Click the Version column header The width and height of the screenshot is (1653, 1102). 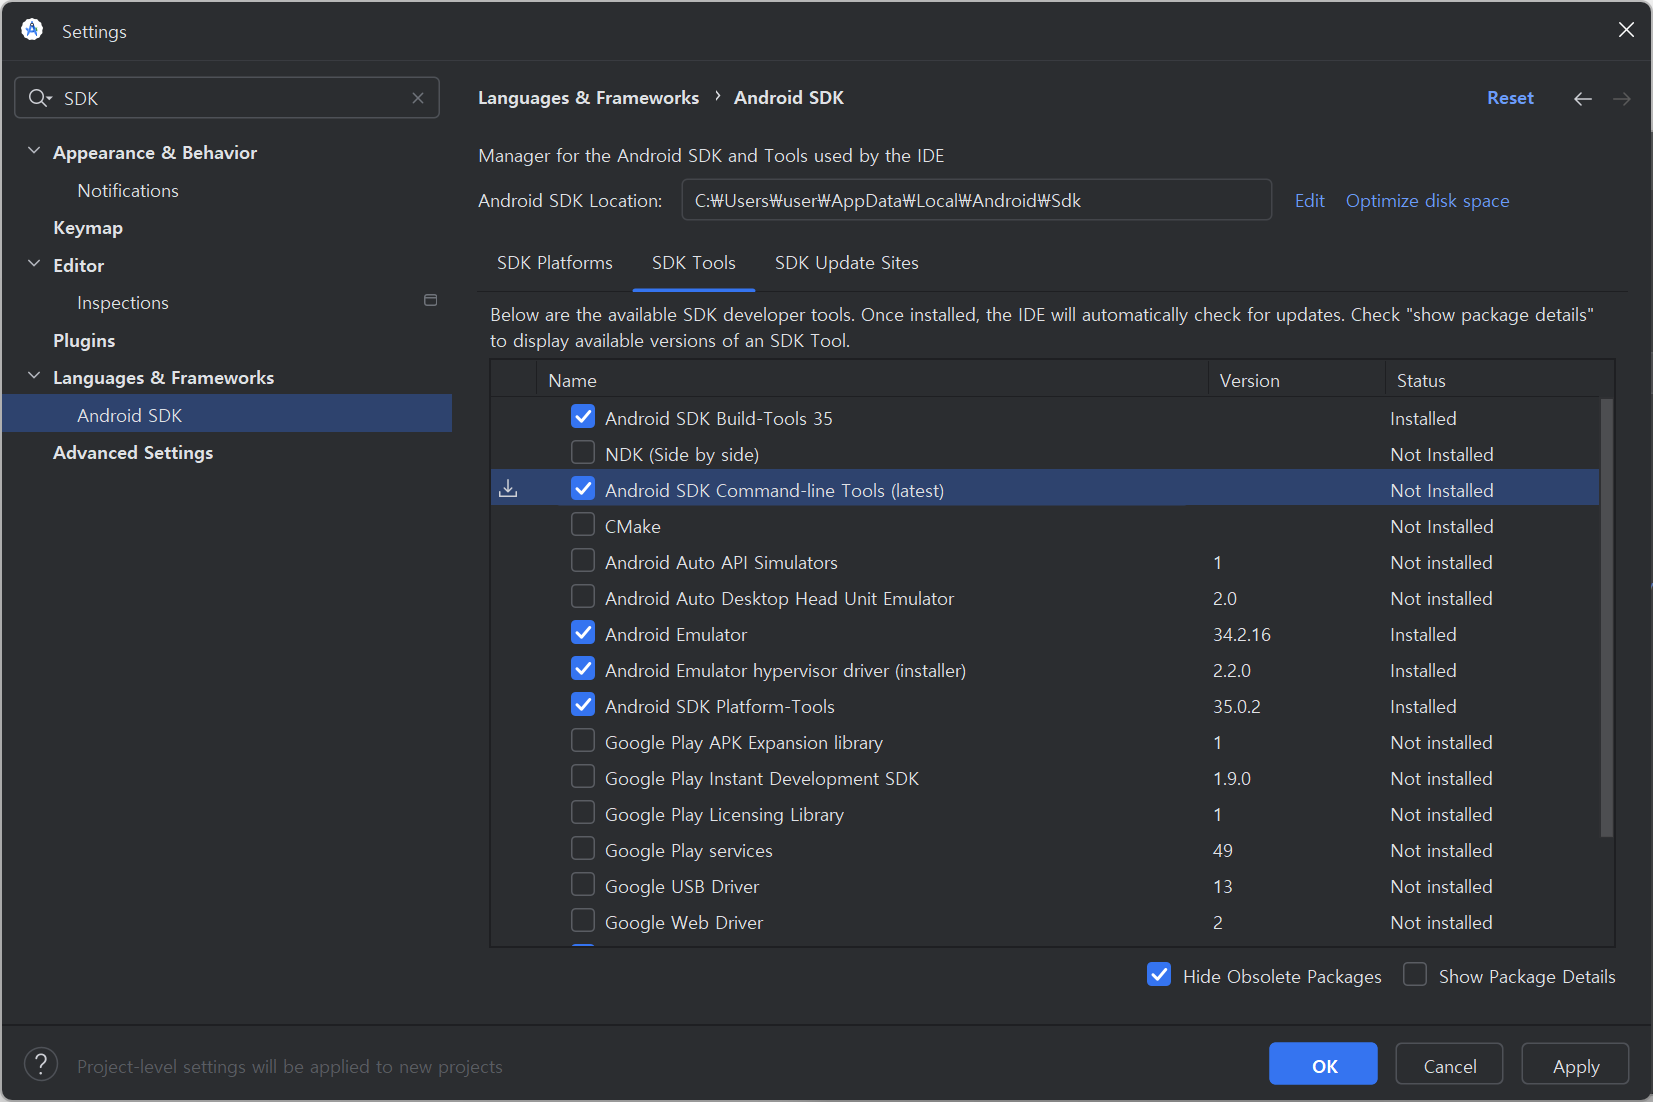coord(1297,380)
